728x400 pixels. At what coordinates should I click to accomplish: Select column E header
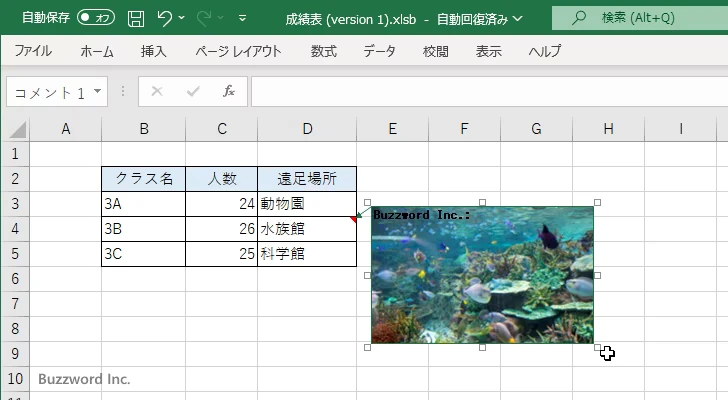(x=393, y=129)
